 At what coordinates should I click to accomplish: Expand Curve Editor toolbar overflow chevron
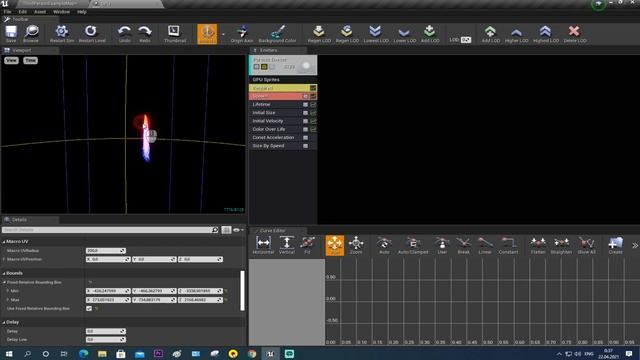coord(635,246)
